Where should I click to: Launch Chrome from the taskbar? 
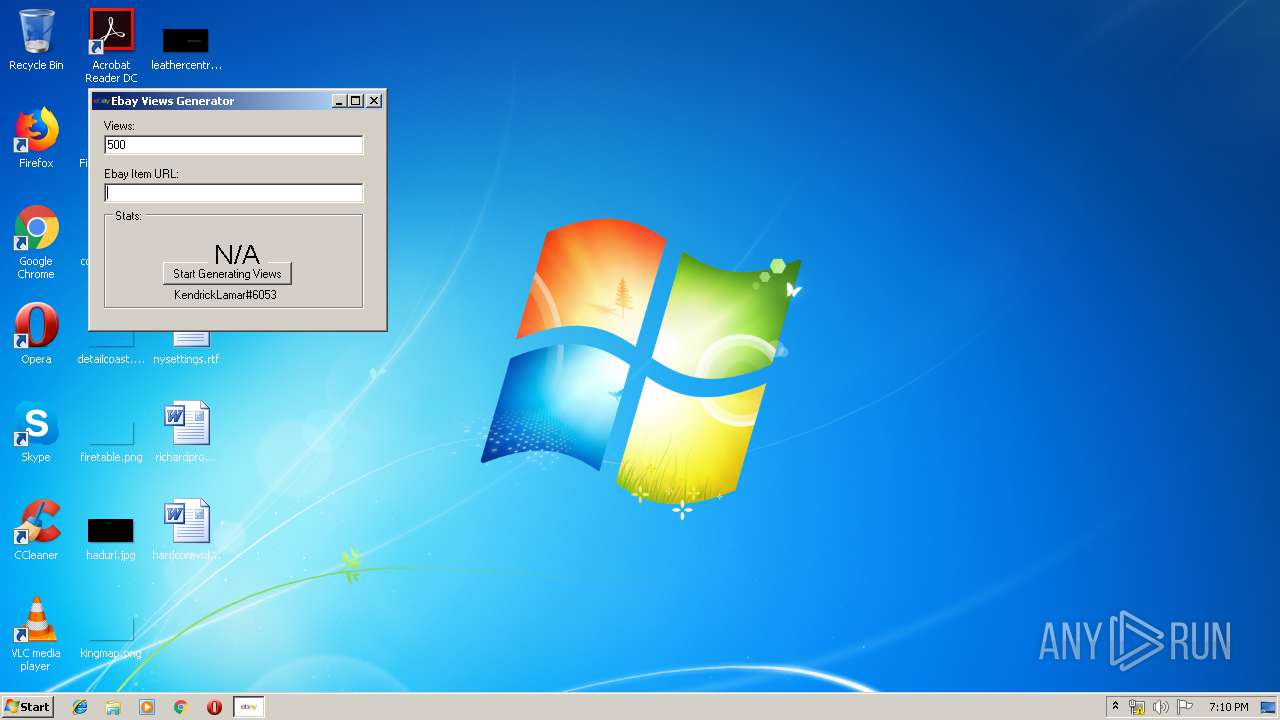click(x=181, y=707)
